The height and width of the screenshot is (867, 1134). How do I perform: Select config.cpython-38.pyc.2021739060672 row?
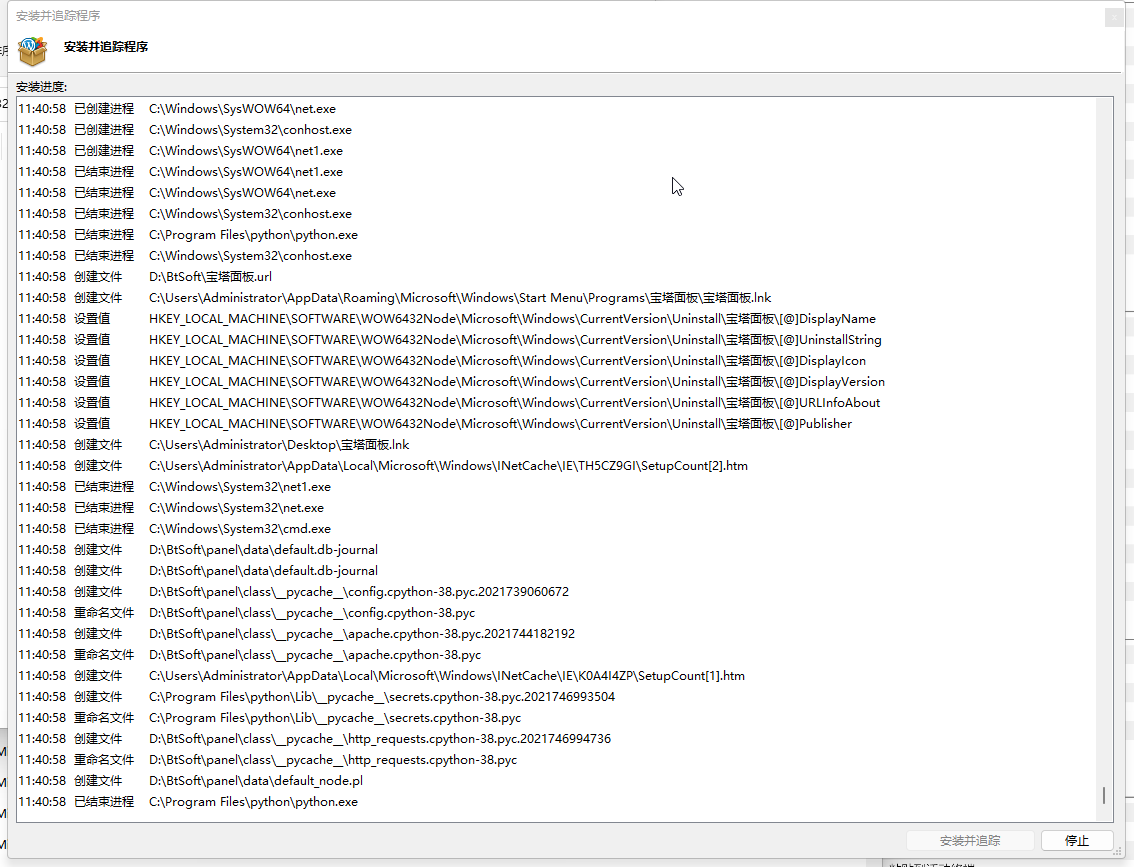tap(556, 591)
